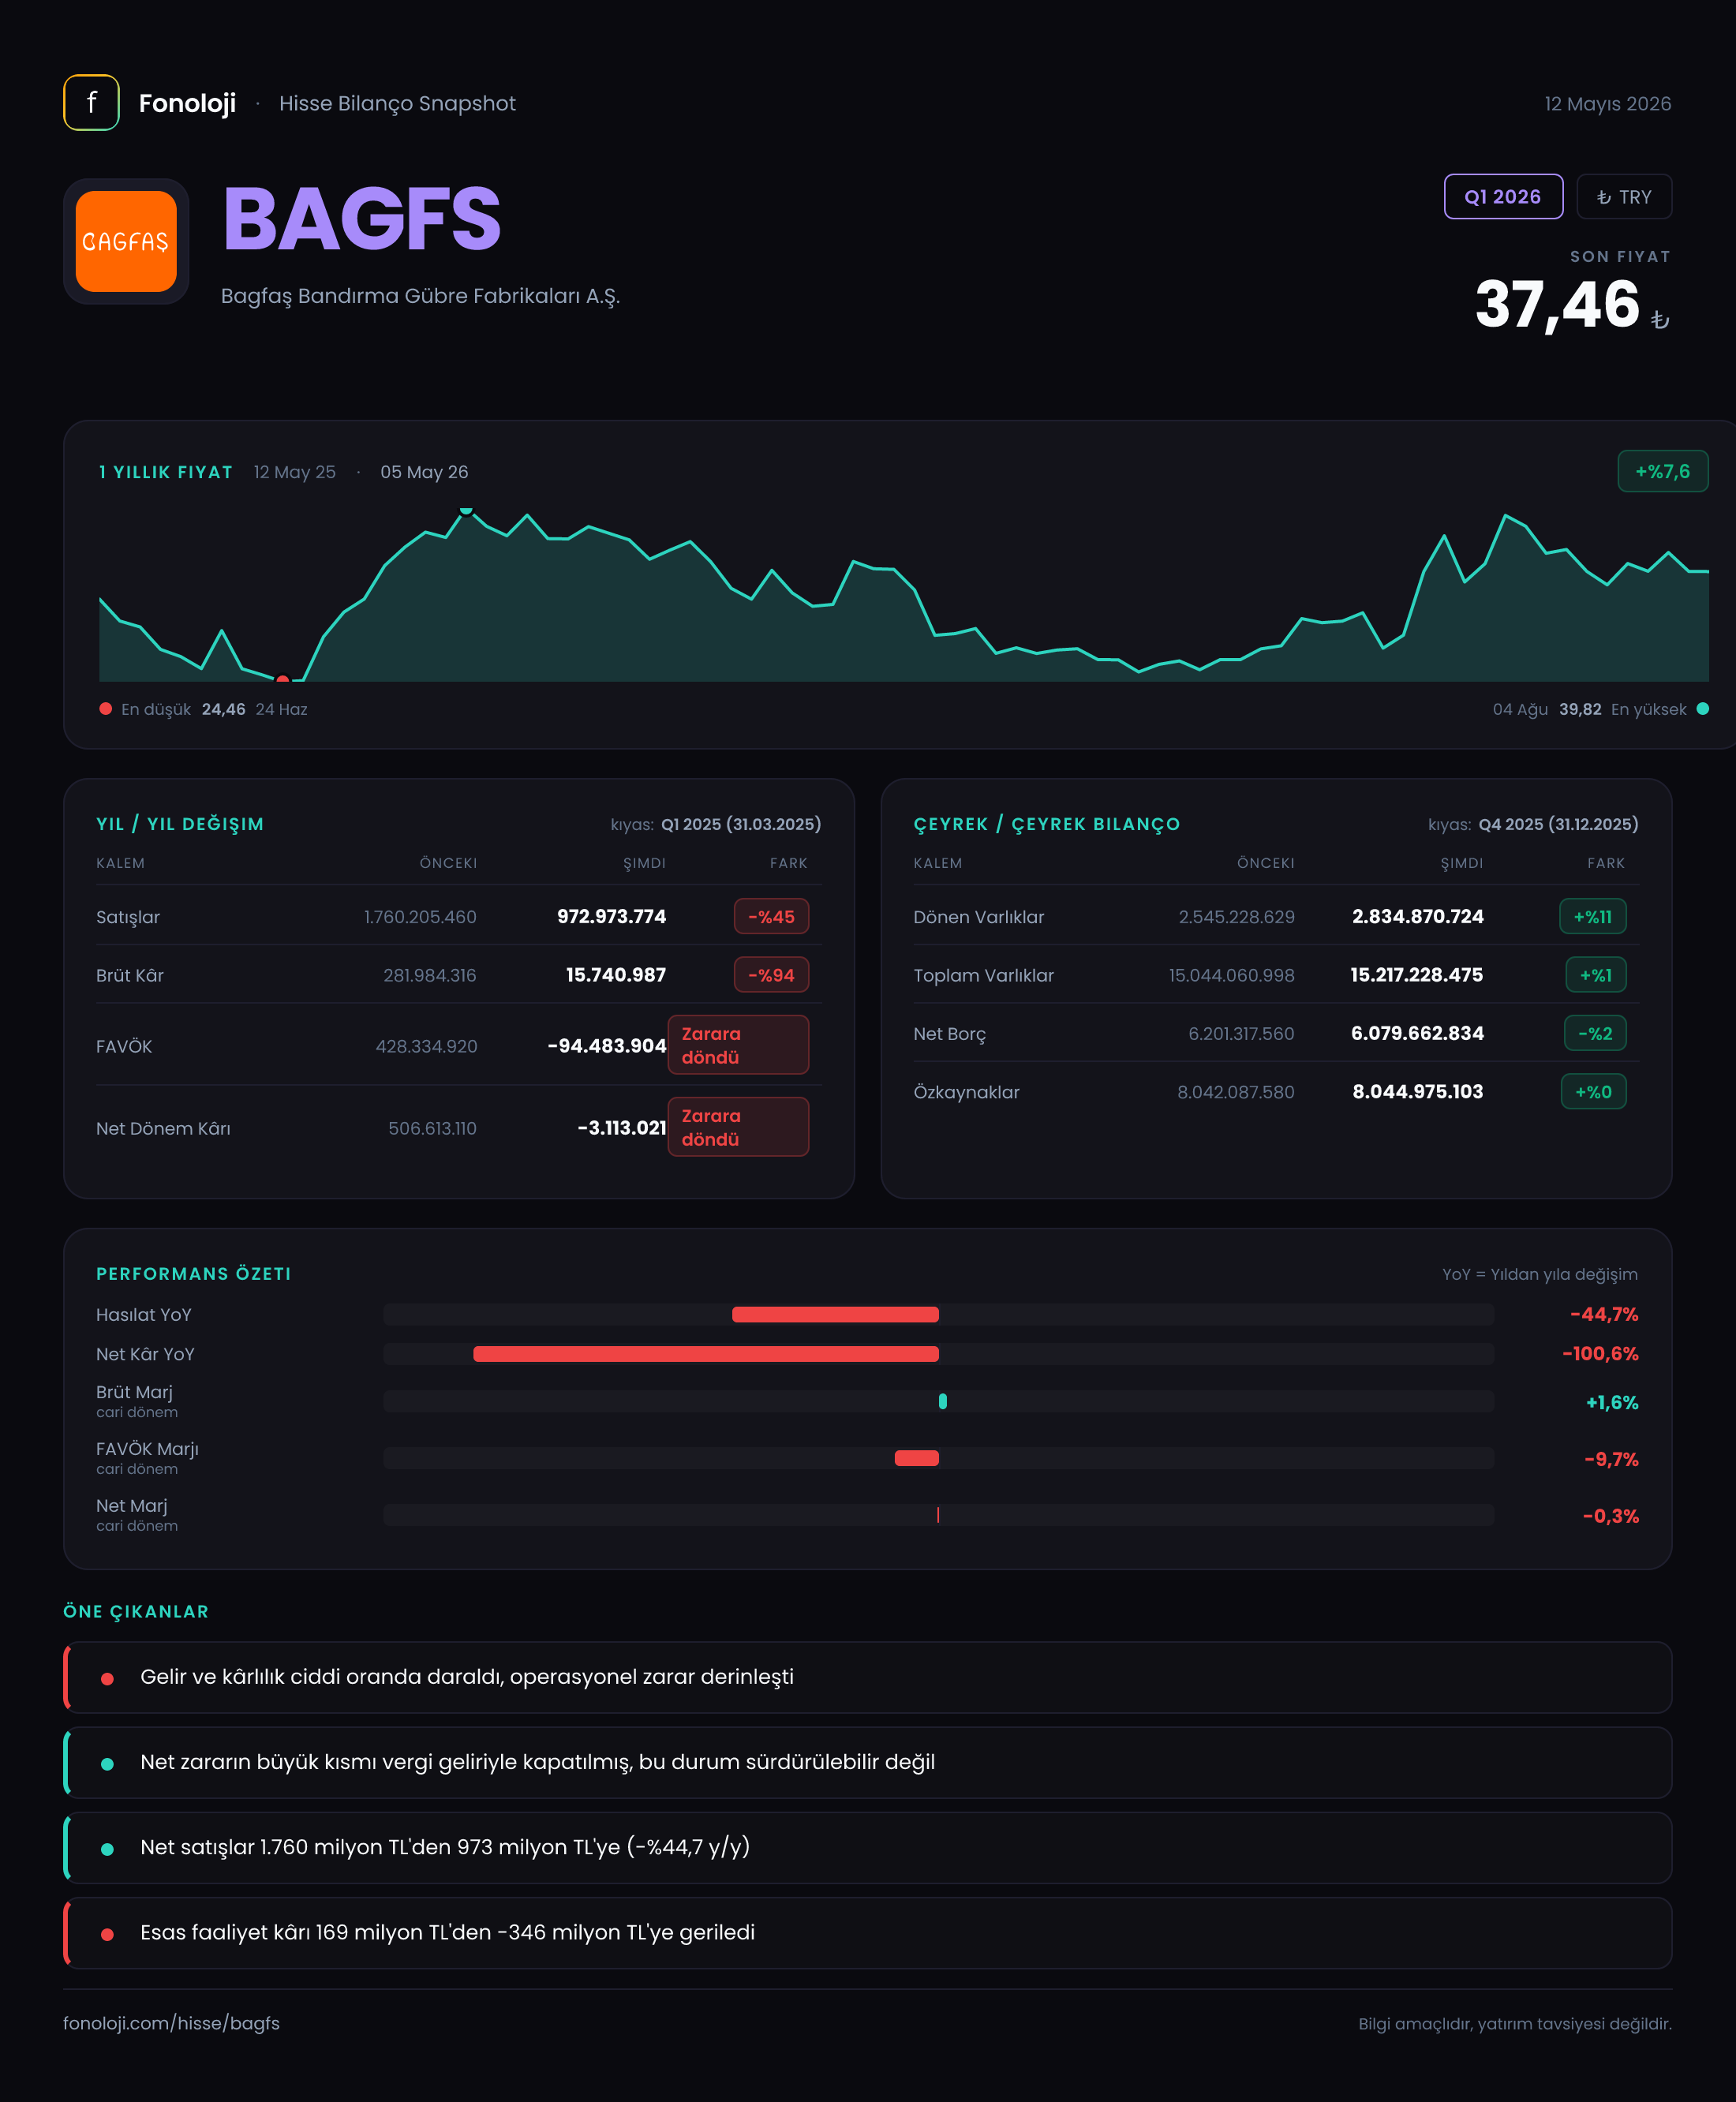
Task: Click the '12 May 25' chart start date
Action: click(295, 472)
